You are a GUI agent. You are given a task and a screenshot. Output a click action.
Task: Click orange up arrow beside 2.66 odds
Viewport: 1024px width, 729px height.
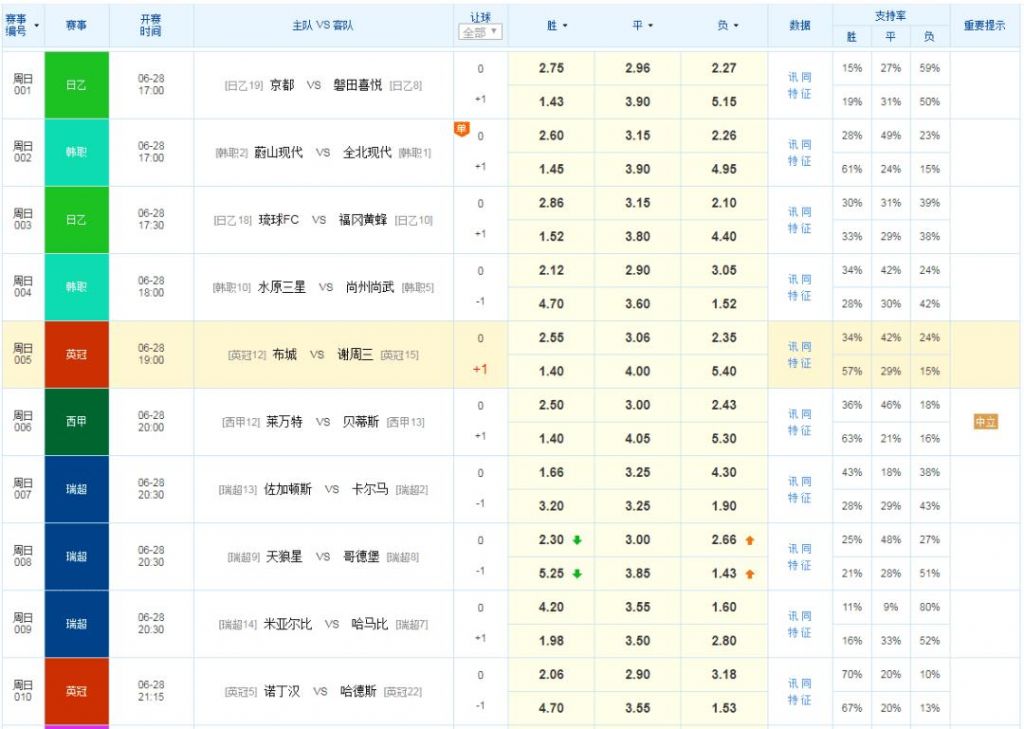(750, 540)
